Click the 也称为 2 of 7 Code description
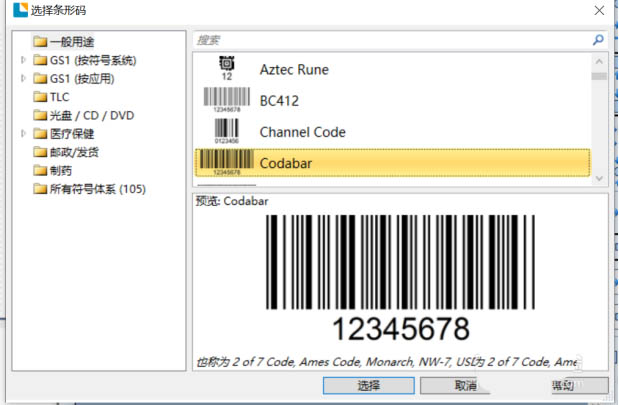 [387, 362]
